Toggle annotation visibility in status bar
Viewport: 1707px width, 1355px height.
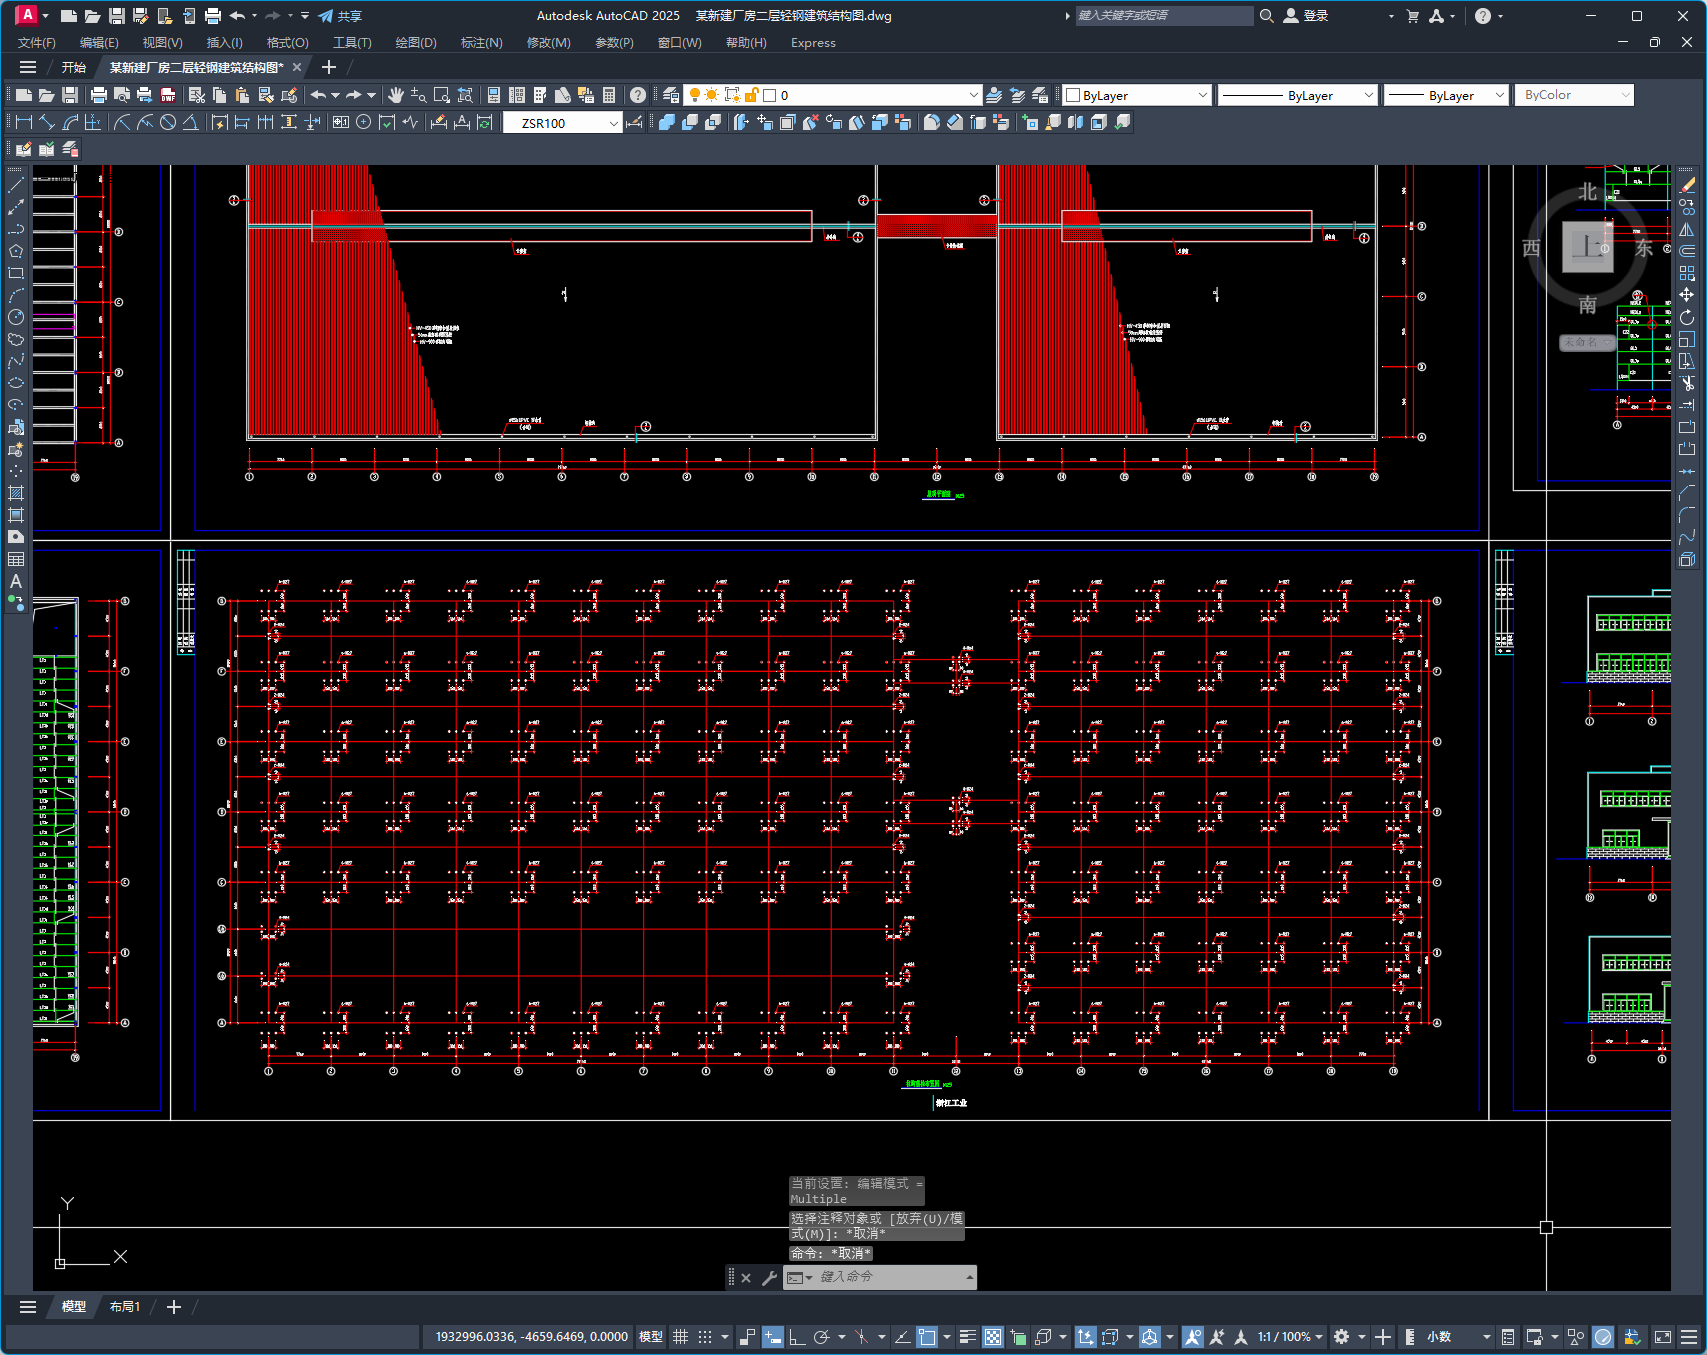click(1193, 1337)
